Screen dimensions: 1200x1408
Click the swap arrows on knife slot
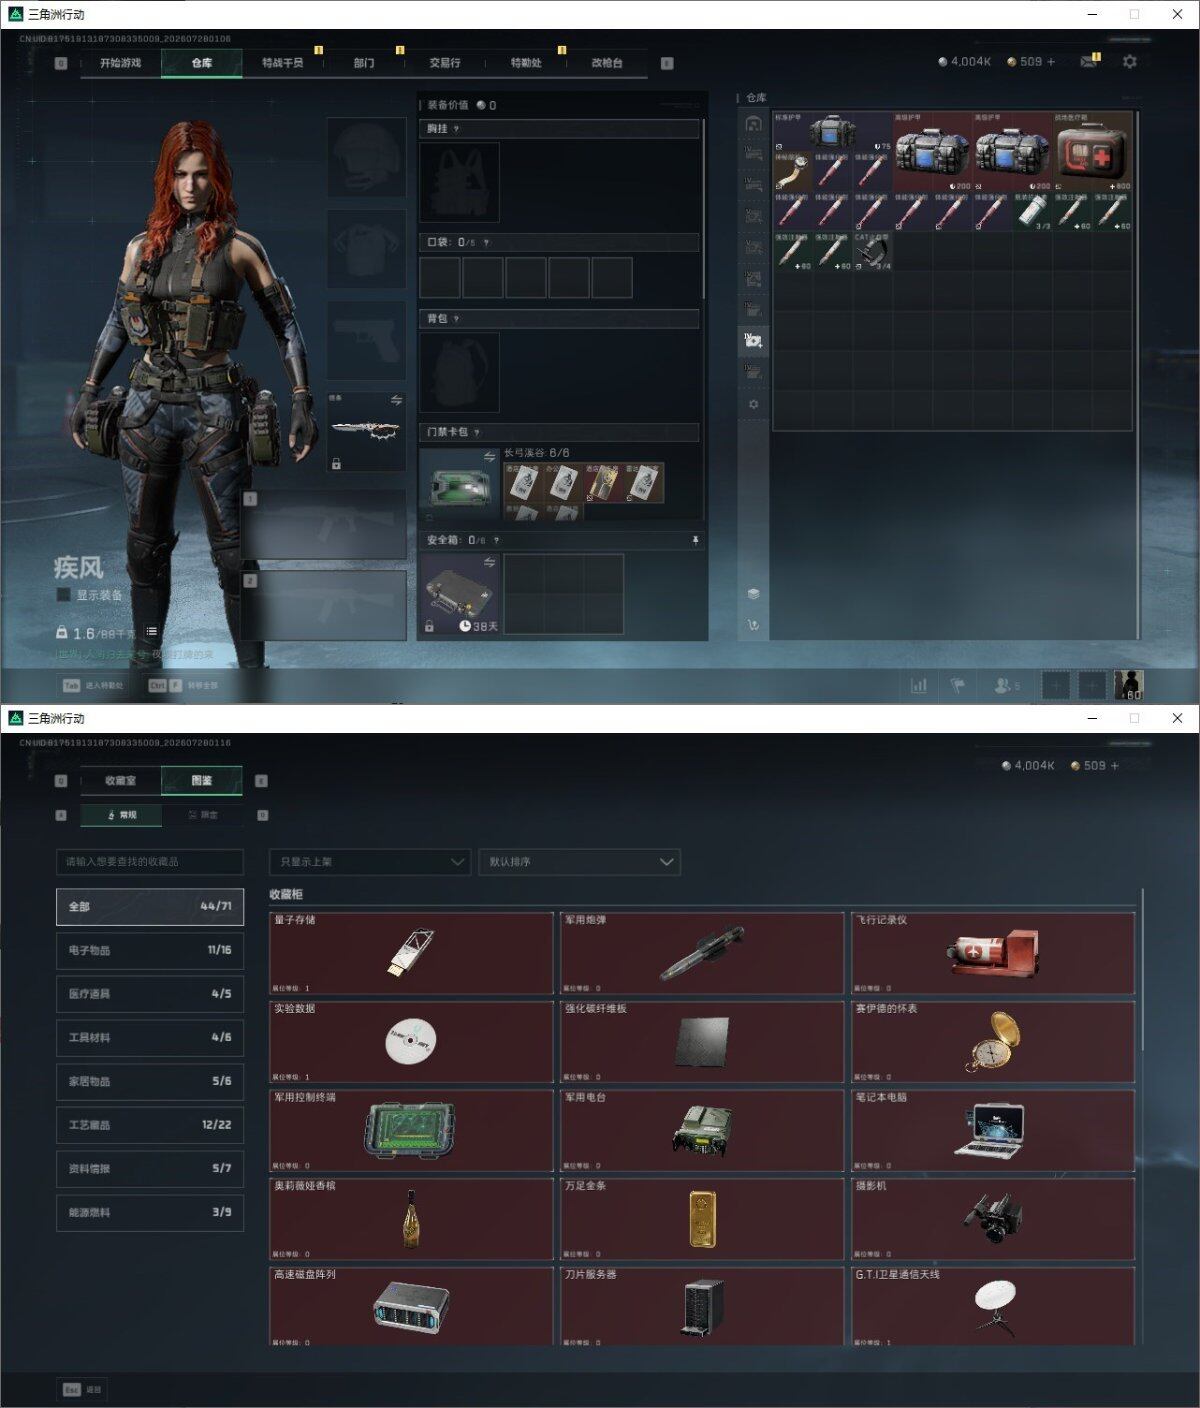[396, 400]
